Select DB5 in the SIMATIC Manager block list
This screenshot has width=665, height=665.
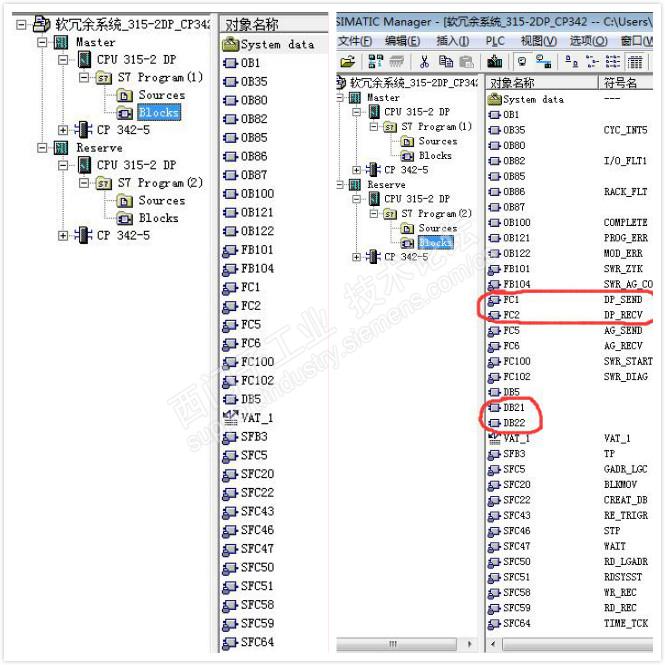[x=511, y=392]
